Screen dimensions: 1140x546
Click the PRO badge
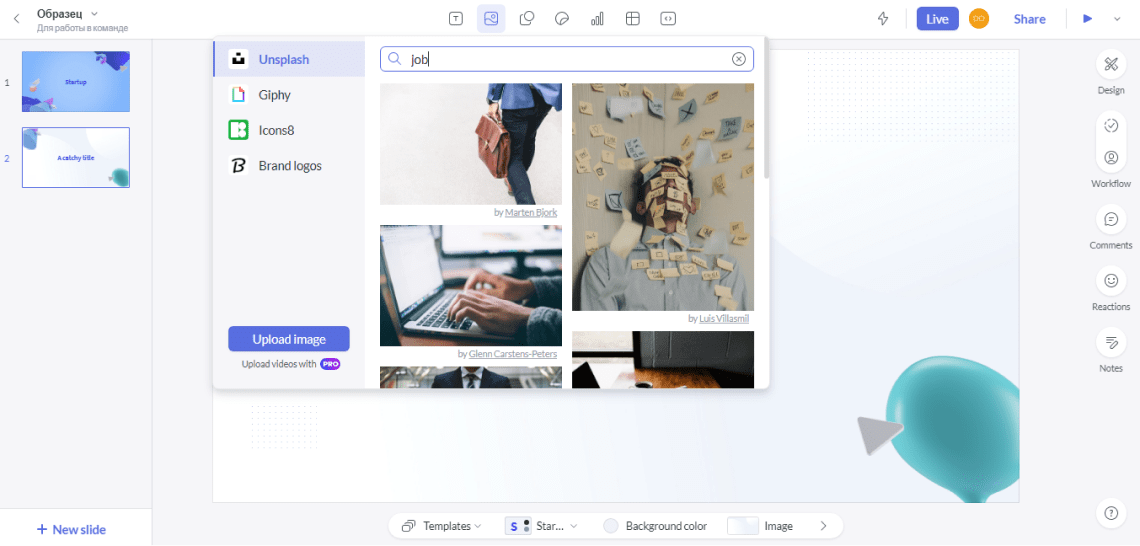[x=330, y=364]
